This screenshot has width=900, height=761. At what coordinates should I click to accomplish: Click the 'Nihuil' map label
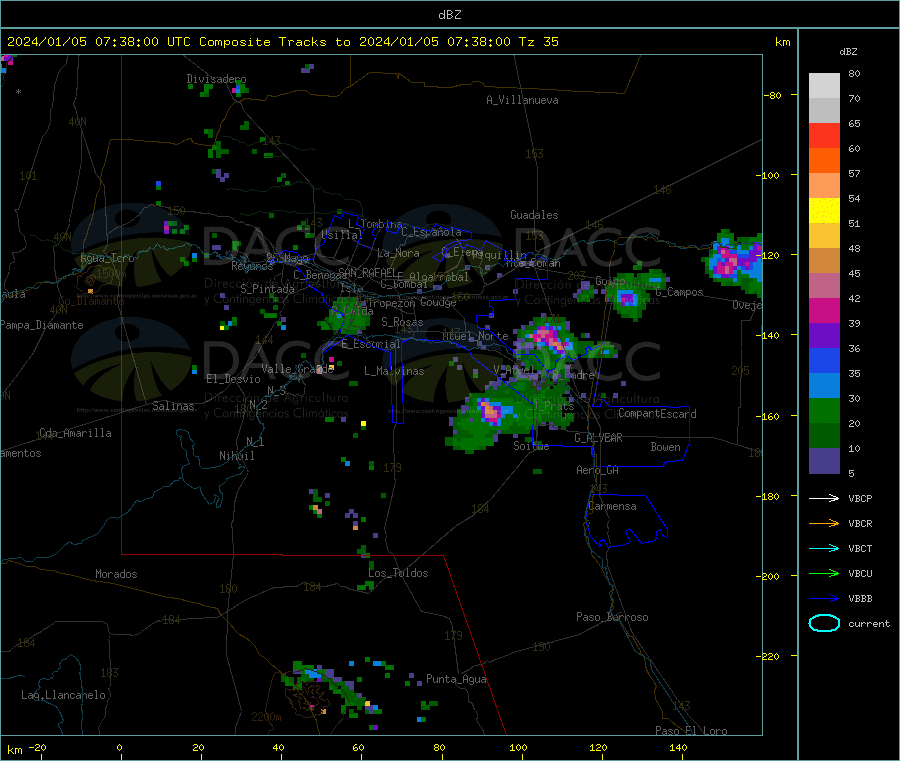pyautogui.click(x=237, y=456)
